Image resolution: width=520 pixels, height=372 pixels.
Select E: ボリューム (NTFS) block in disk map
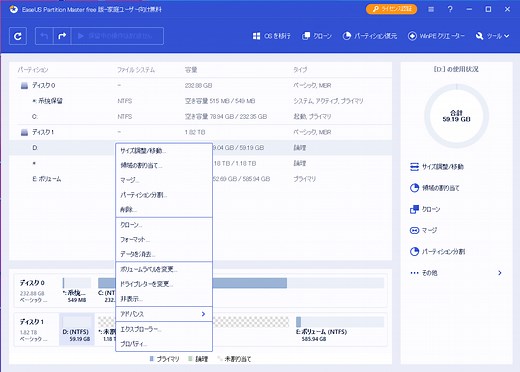[339, 329]
